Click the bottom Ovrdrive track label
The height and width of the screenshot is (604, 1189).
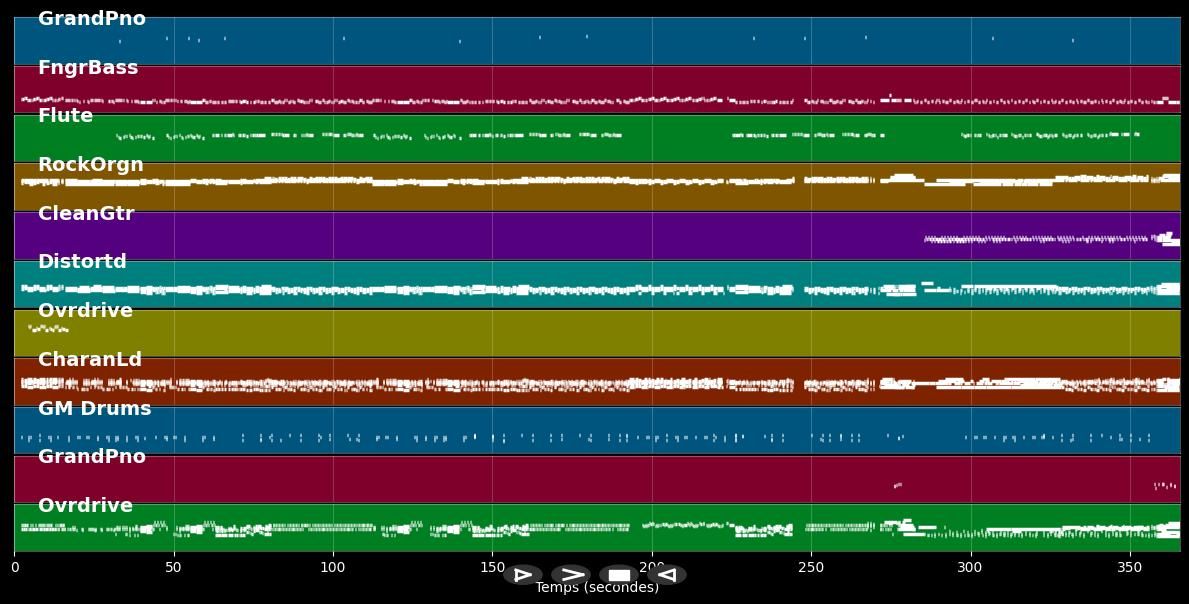pyautogui.click(x=85, y=506)
